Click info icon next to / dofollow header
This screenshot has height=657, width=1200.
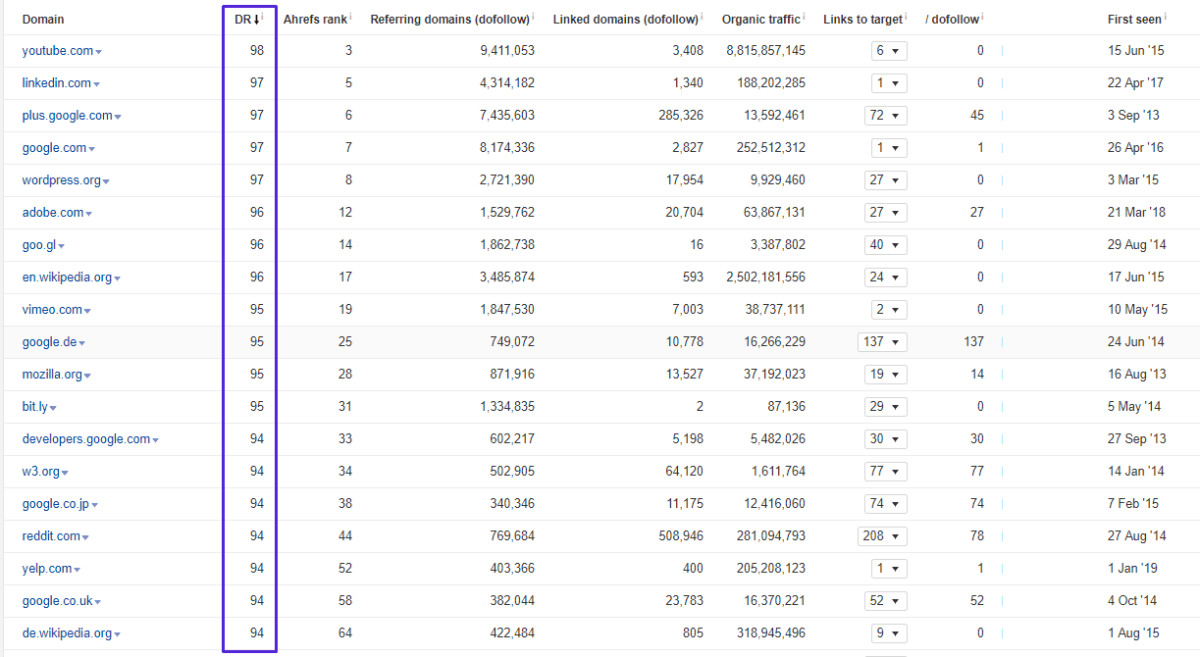981,17
